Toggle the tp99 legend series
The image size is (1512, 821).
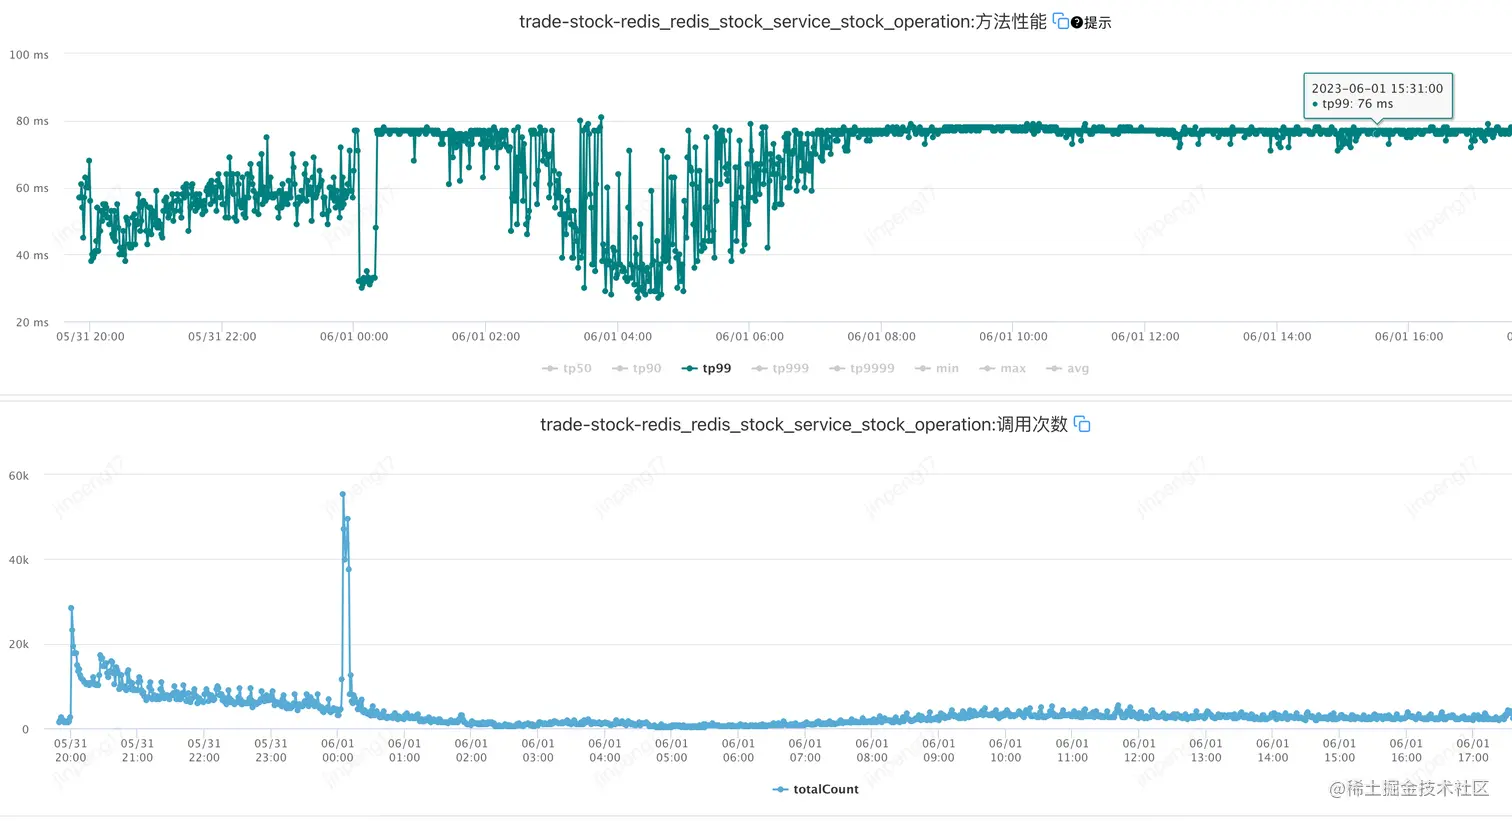[706, 368]
